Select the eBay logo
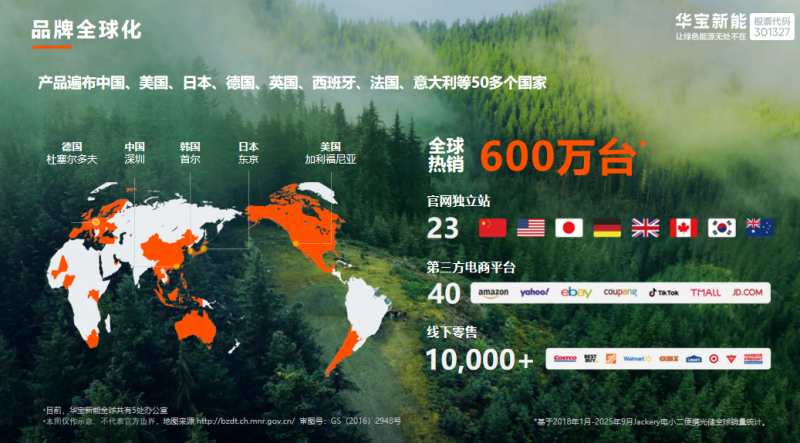The image size is (800, 443). (x=576, y=293)
